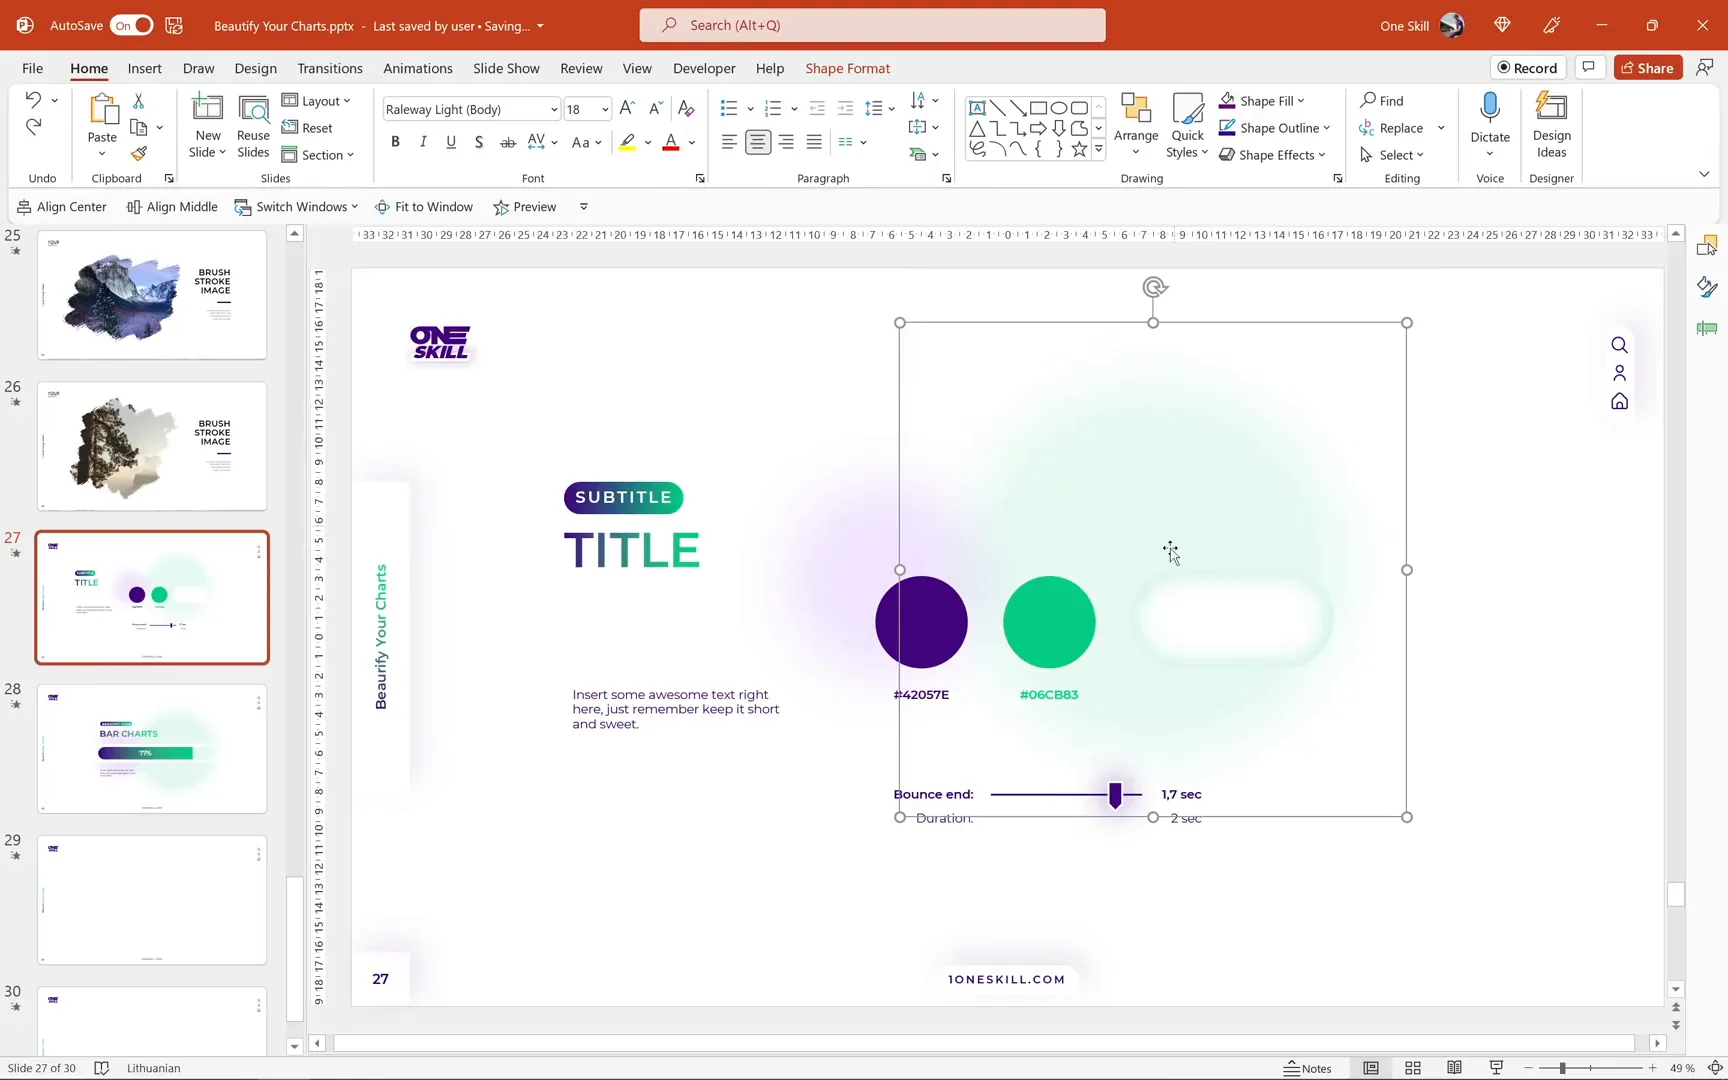Toggle the AutoSave switch

131,25
